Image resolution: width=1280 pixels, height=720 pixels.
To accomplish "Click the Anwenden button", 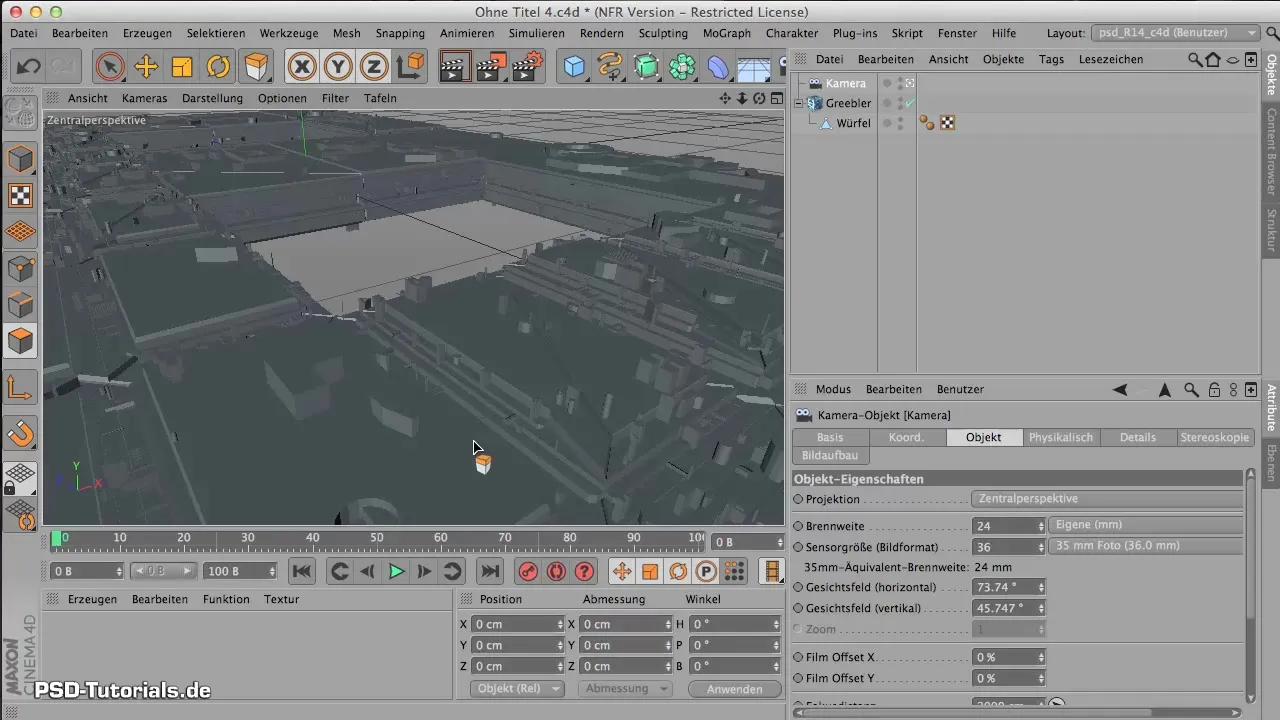I will tap(735, 689).
